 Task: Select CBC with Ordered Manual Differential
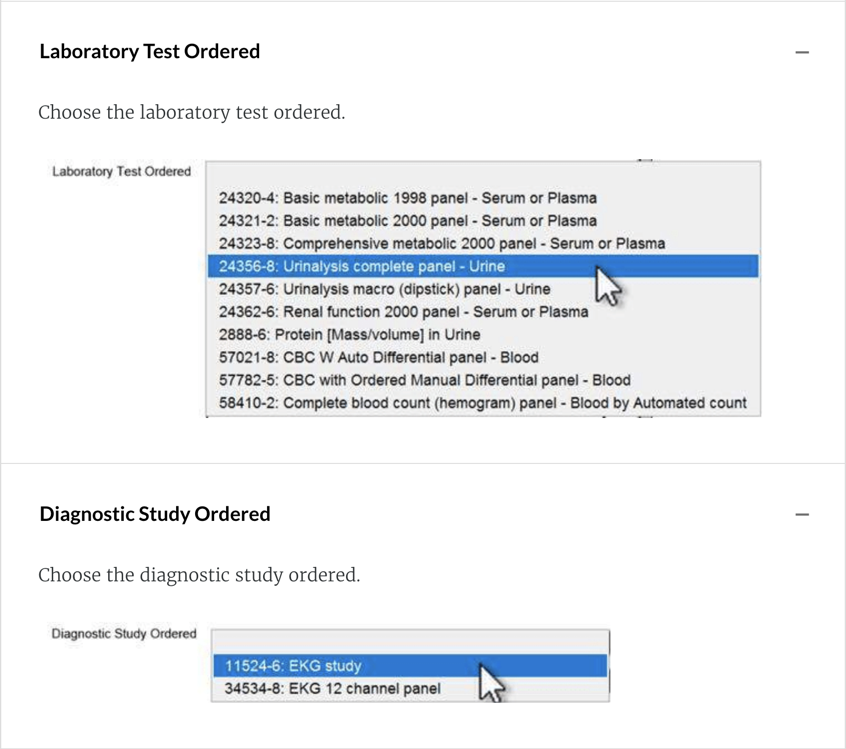[x=424, y=380]
